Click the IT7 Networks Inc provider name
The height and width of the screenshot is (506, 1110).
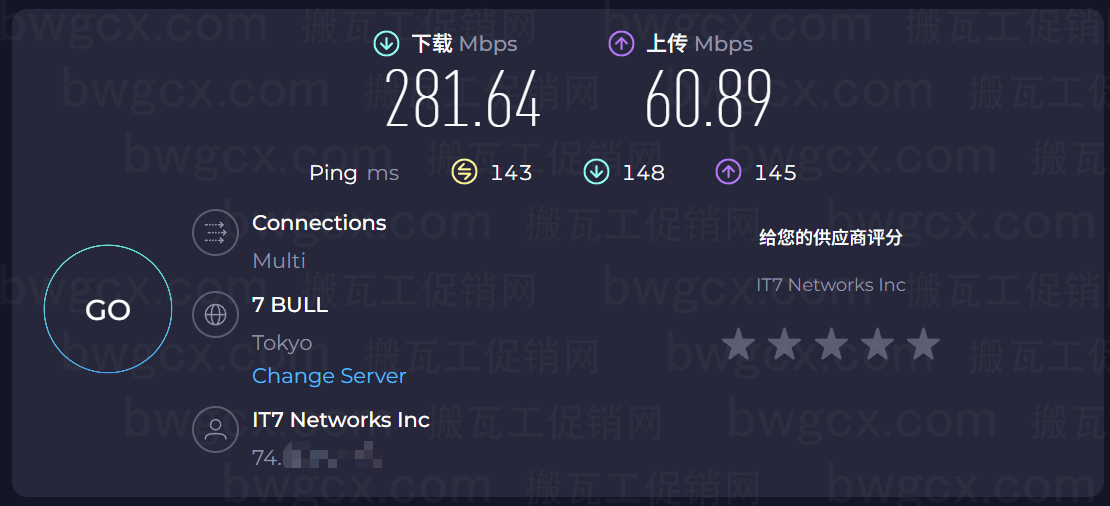tap(341, 420)
